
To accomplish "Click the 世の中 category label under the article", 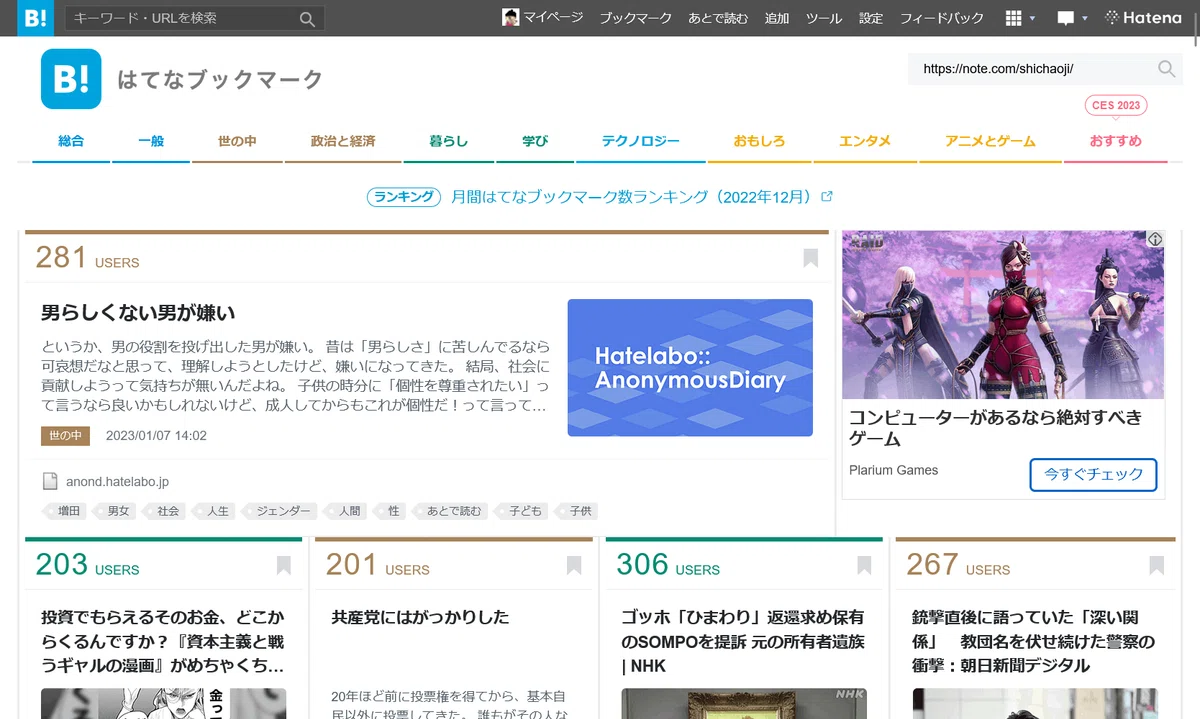I will 66,436.
